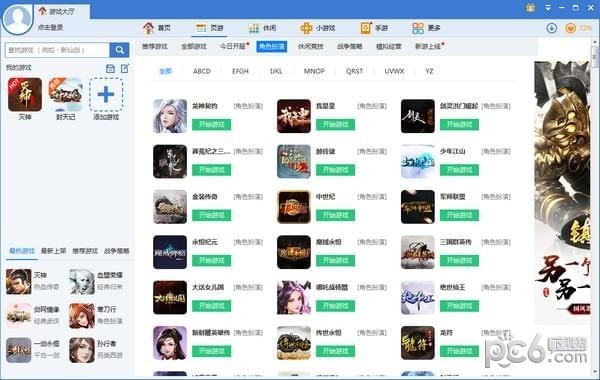Screen dimensions: 600x380
Task: Switch to the 推荐游戏 sidebar tab
Action: (x=85, y=251)
